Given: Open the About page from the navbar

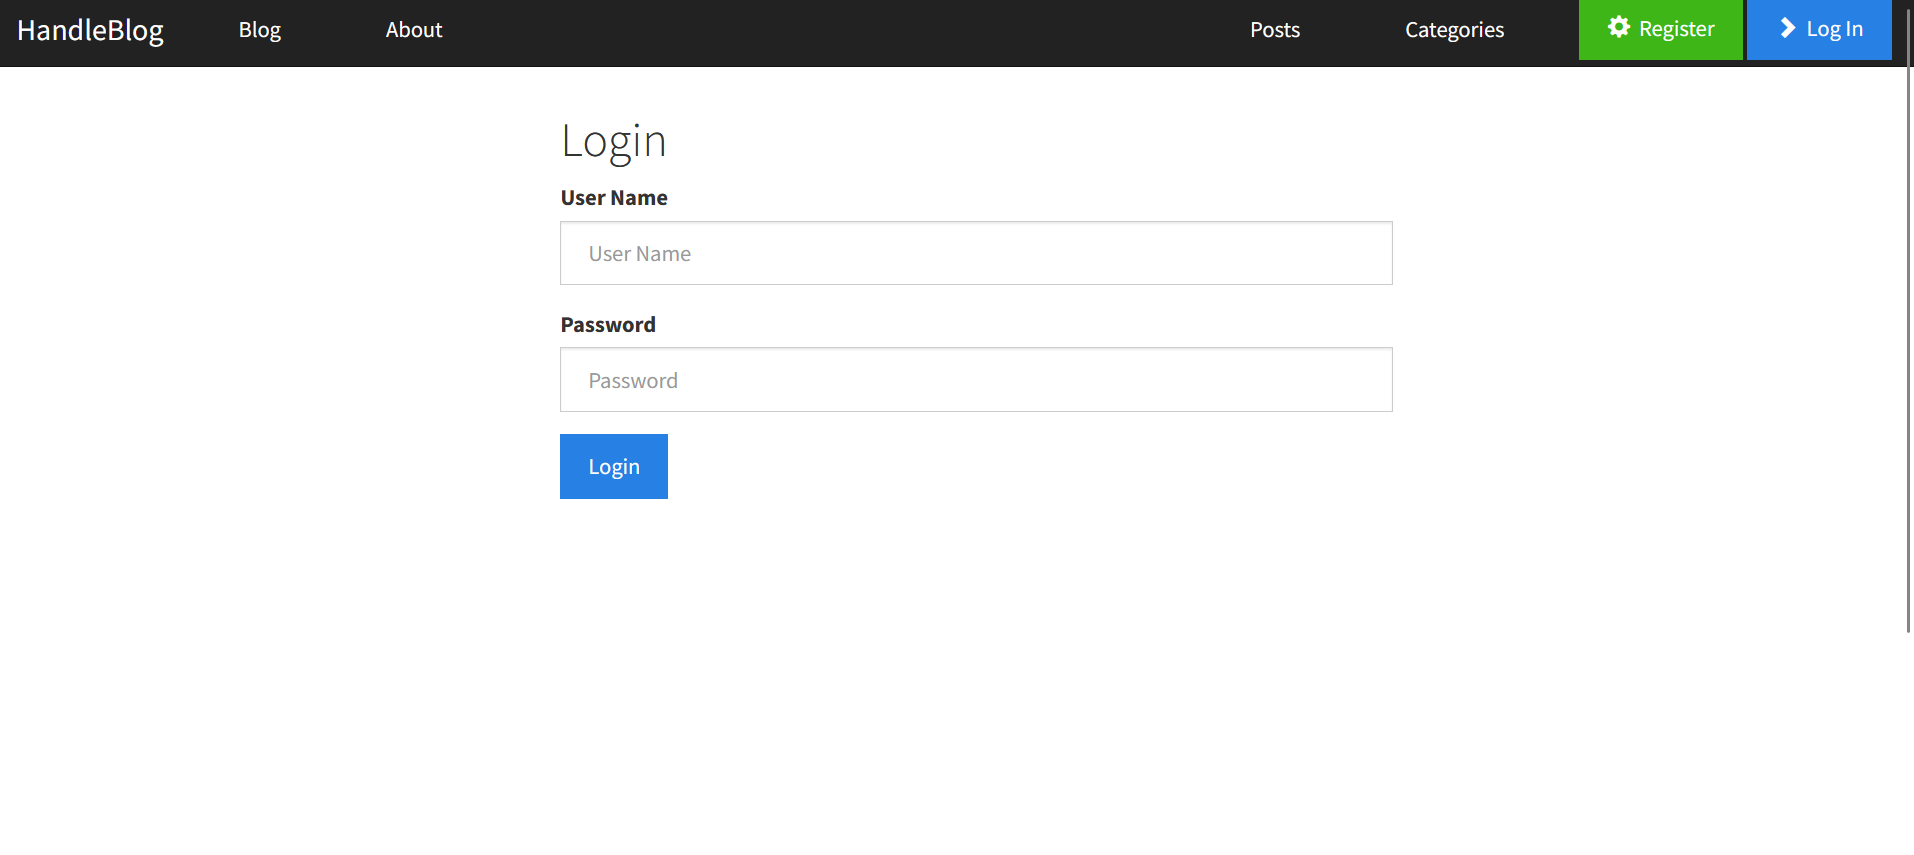Looking at the screenshot, I should [x=413, y=30].
